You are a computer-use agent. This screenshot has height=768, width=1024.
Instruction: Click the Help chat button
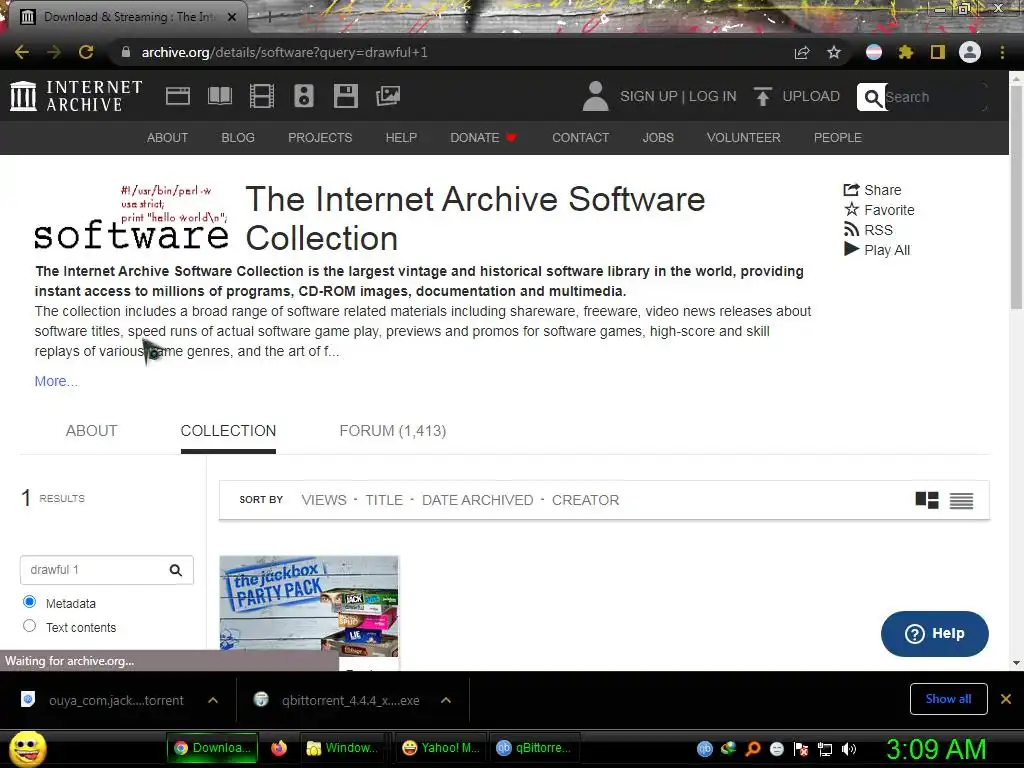tap(935, 633)
